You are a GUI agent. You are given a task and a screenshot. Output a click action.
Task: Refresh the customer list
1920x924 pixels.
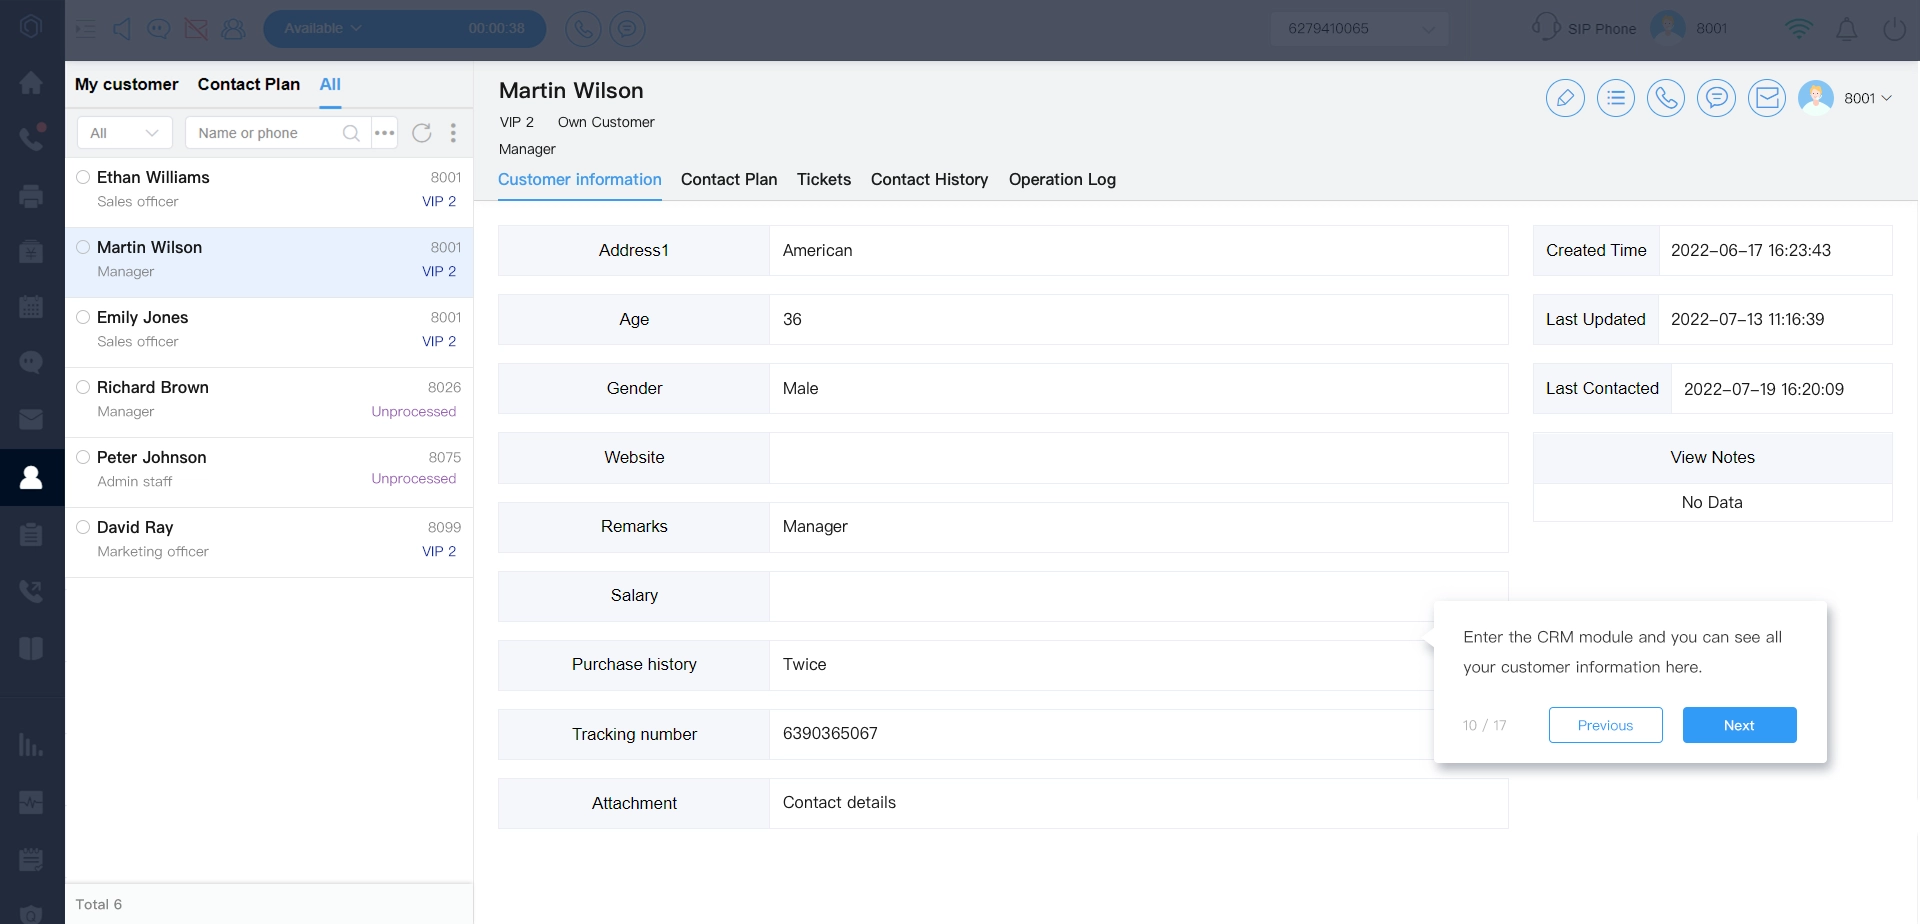422,133
